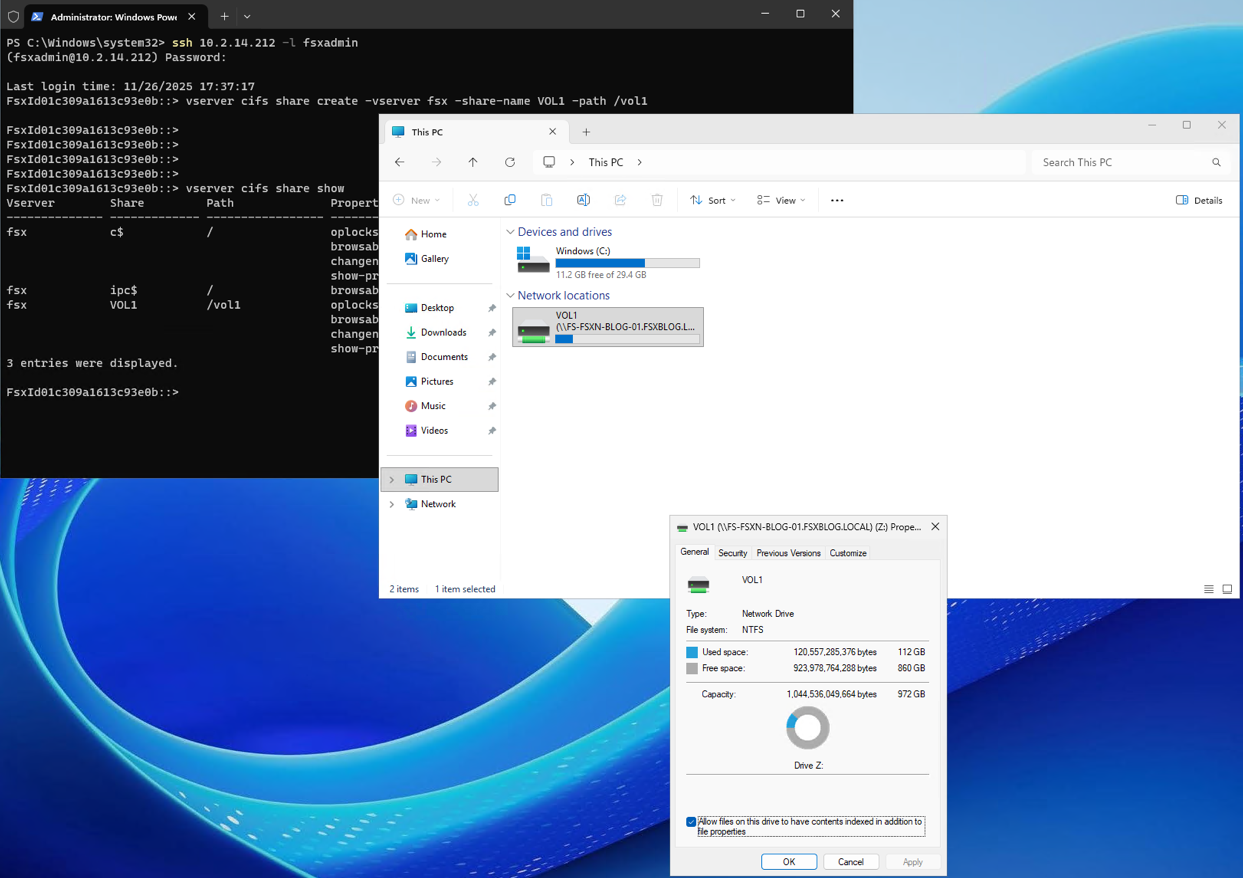Click Cancel in VOL1 Properties dialog
This screenshot has height=878, width=1243.
[x=851, y=862]
